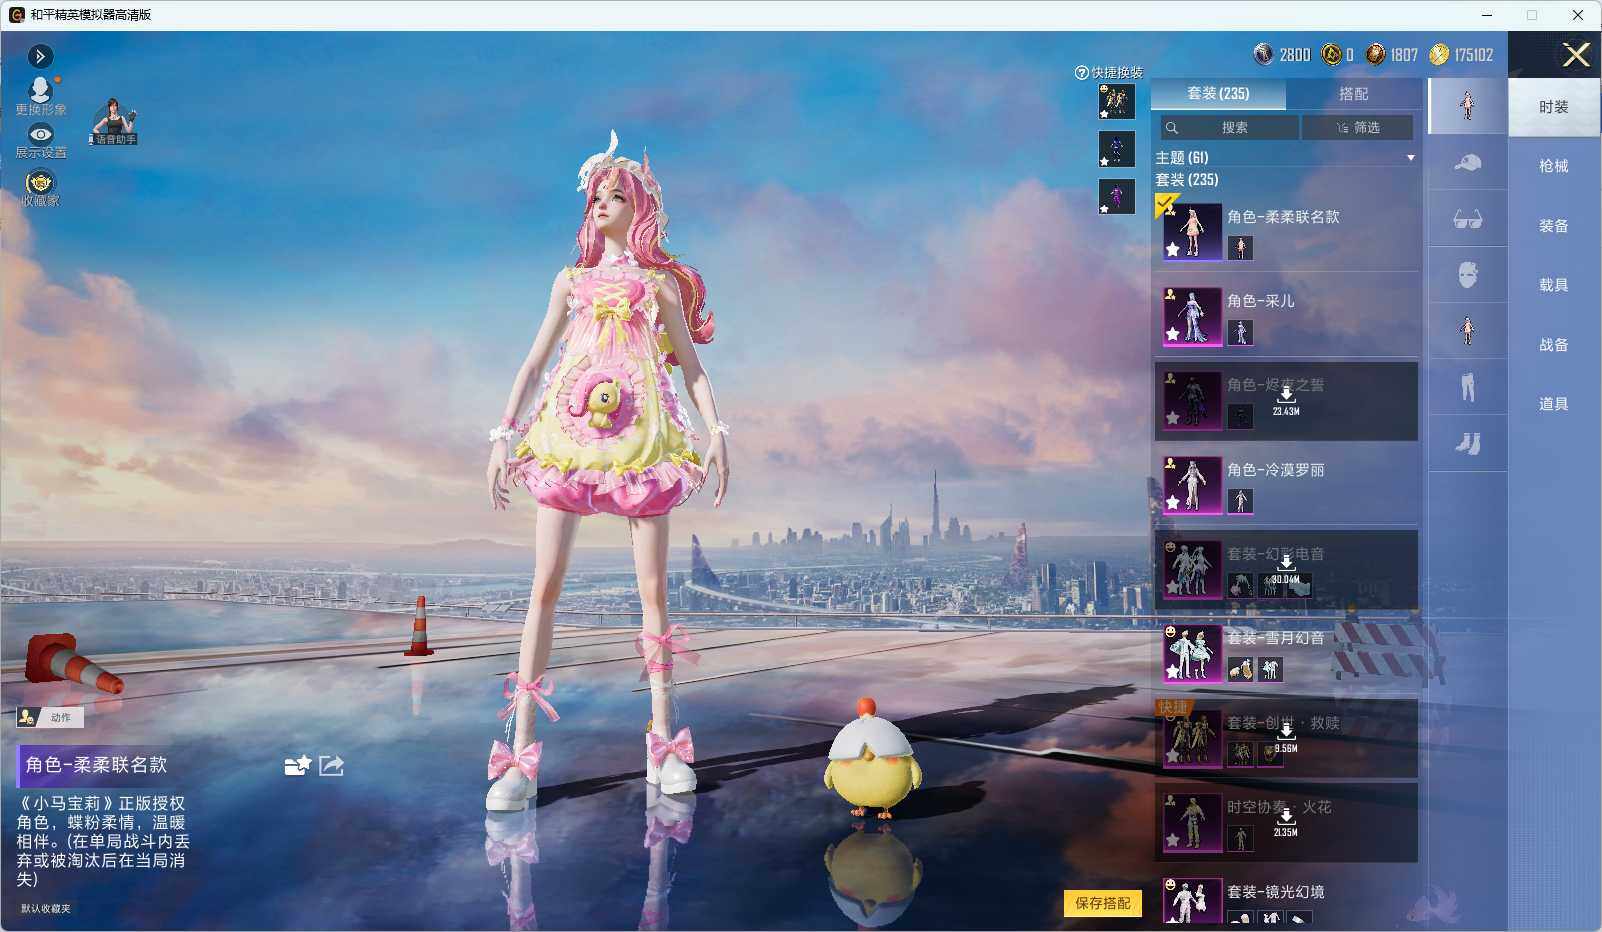Image resolution: width=1602 pixels, height=932 pixels.
Task: Open the share icon beside outfit name
Action: pos(331,766)
